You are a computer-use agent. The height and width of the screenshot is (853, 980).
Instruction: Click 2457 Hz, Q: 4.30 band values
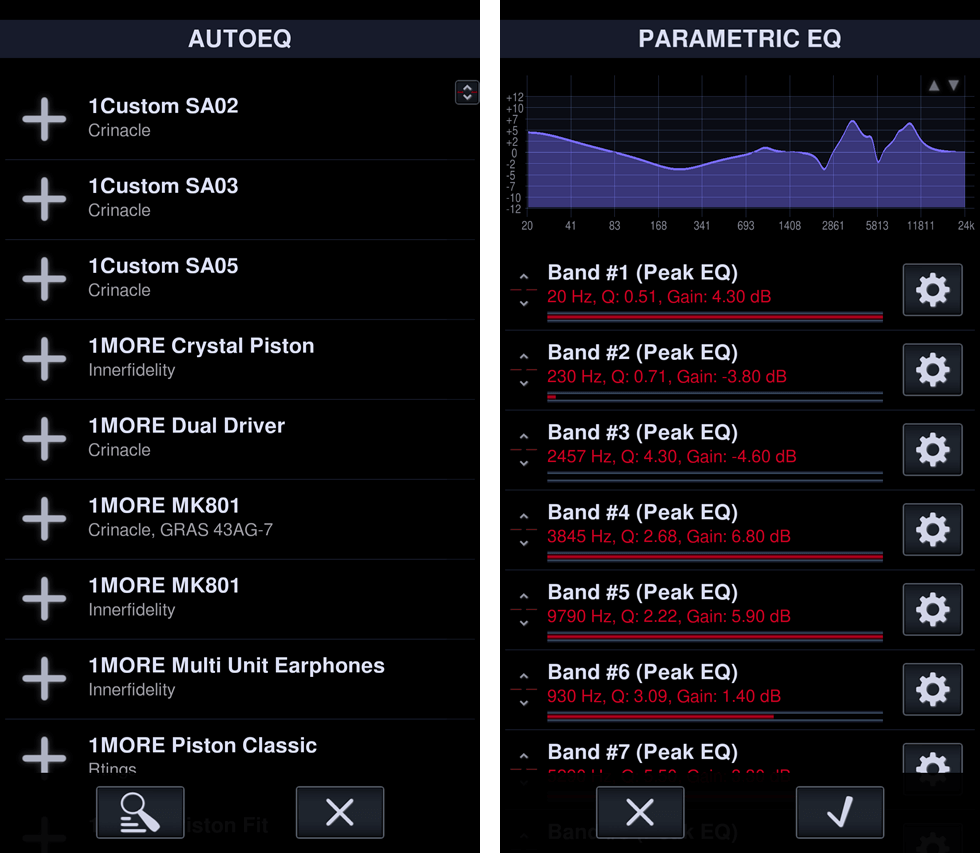[672, 457]
